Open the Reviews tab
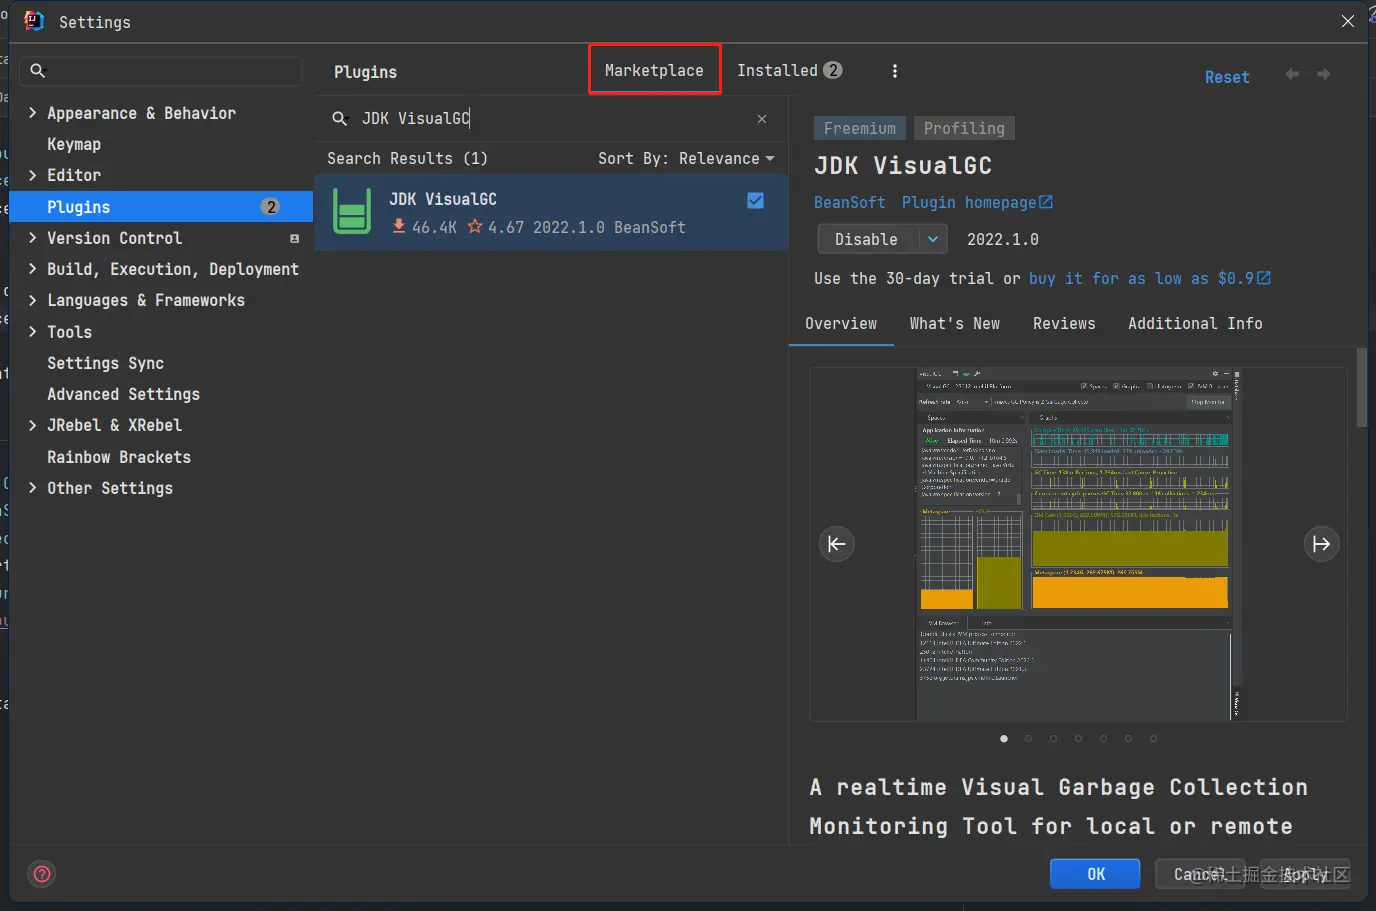The height and width of the screenshot is (911, 1376). point(1064,324)
